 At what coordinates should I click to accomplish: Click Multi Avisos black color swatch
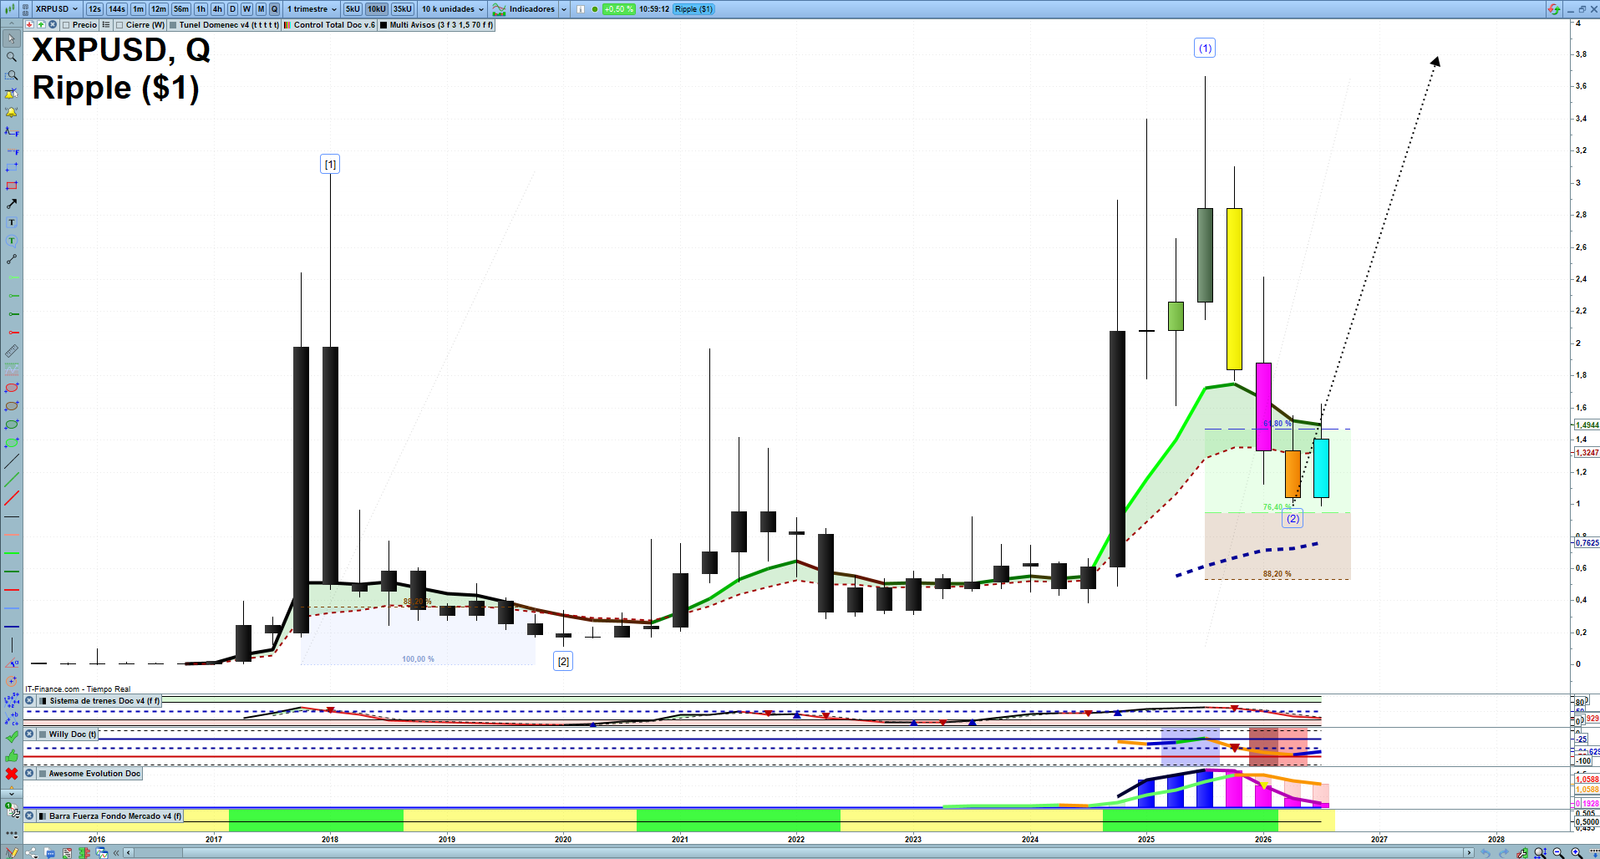click(384, 25)
